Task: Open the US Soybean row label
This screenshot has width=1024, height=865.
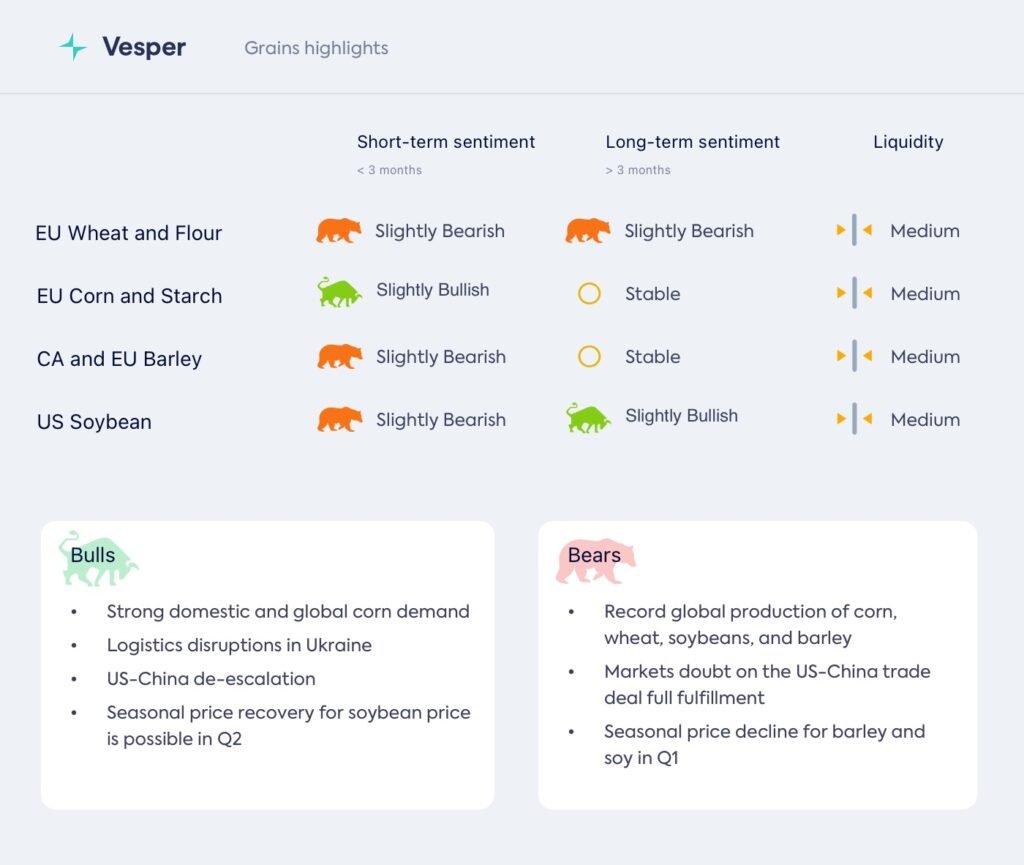Action: 94,422
